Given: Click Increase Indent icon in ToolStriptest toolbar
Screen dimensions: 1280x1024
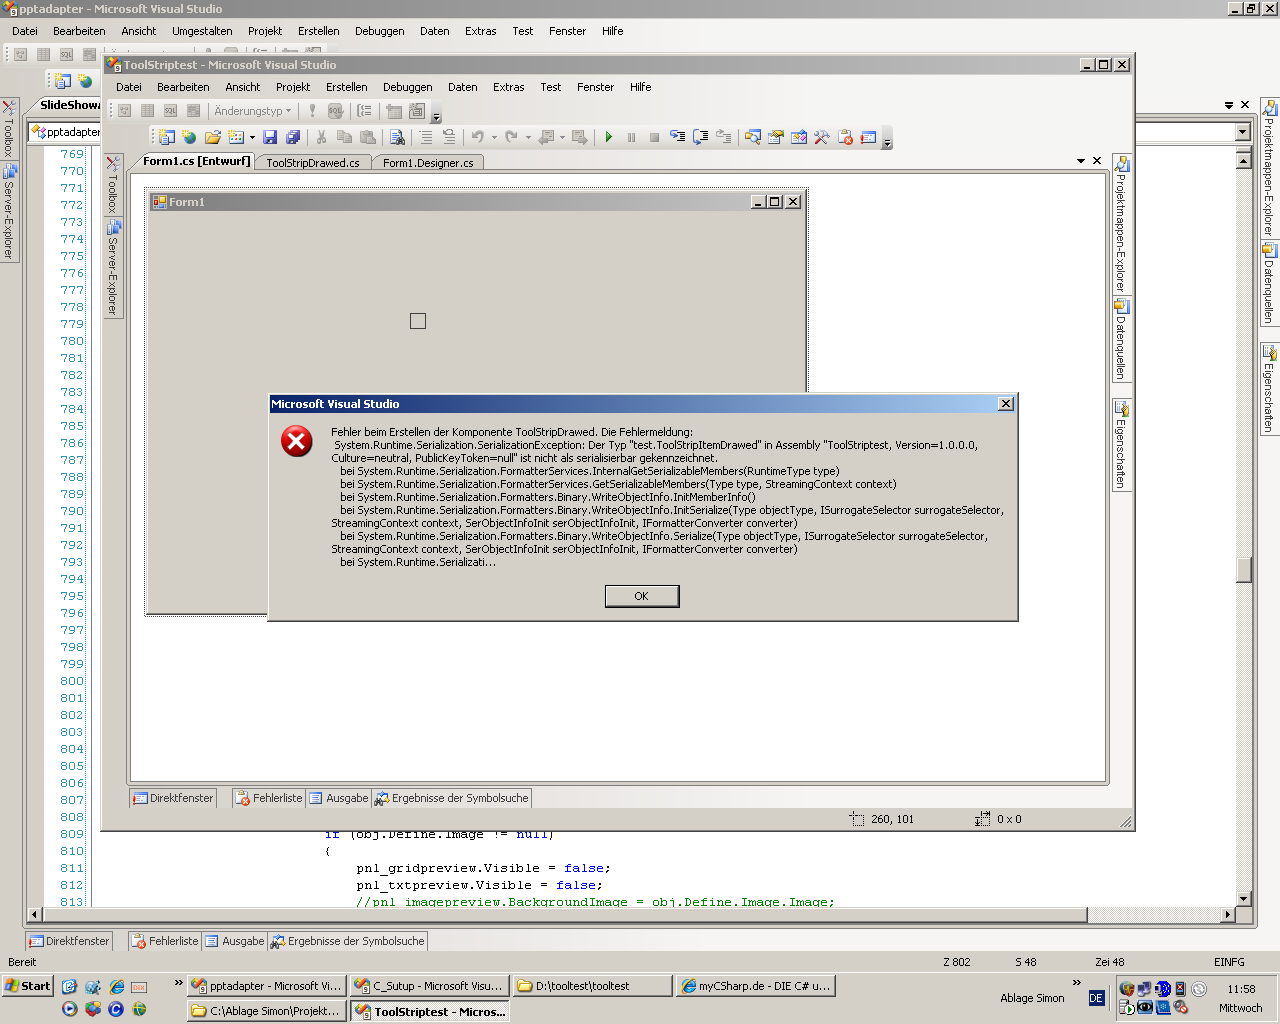Looking at the screenshot, I should click(449, 137).
